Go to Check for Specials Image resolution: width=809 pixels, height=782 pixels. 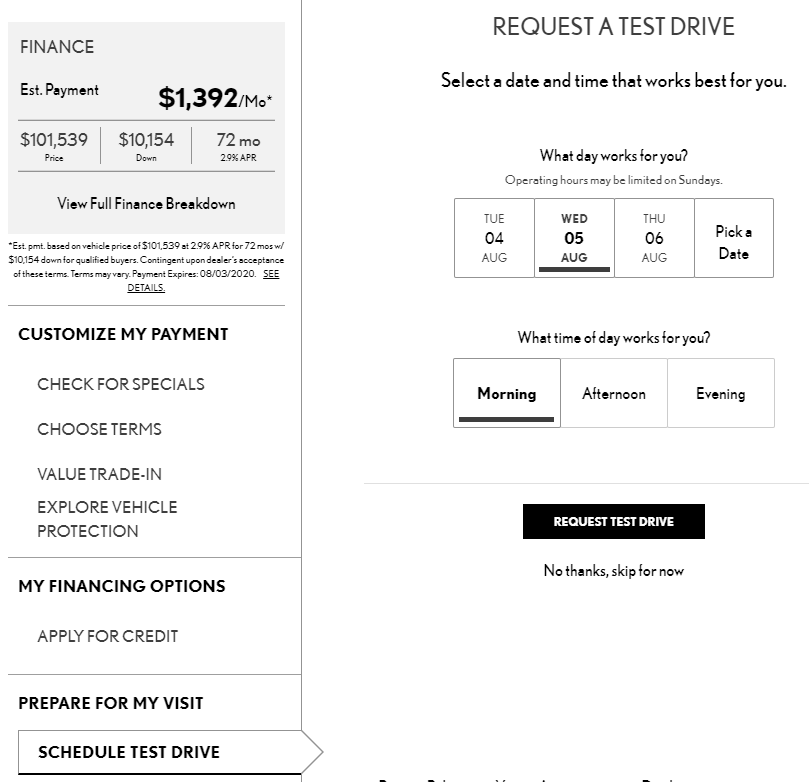(x=120, y=384)
